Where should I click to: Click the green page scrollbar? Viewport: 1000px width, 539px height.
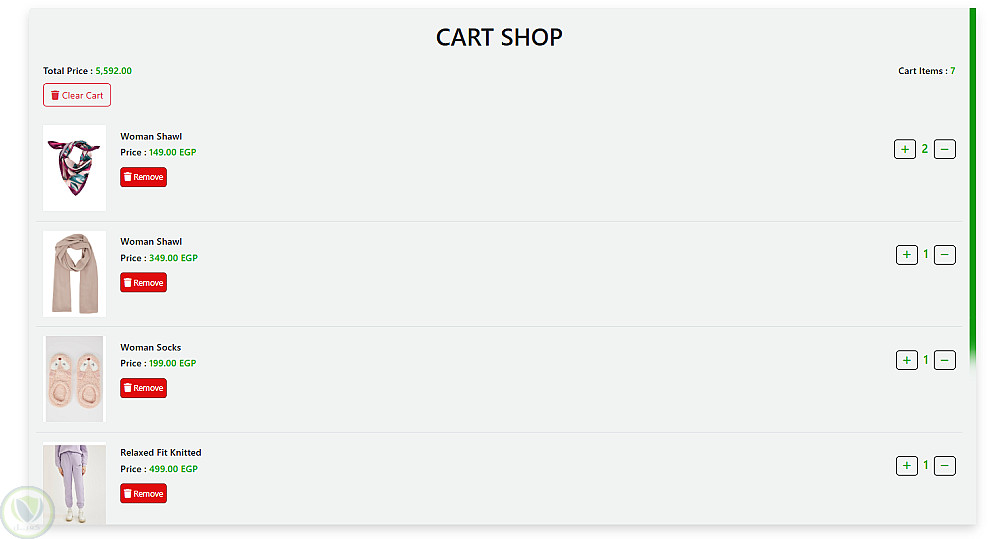[x=972, y=180]
